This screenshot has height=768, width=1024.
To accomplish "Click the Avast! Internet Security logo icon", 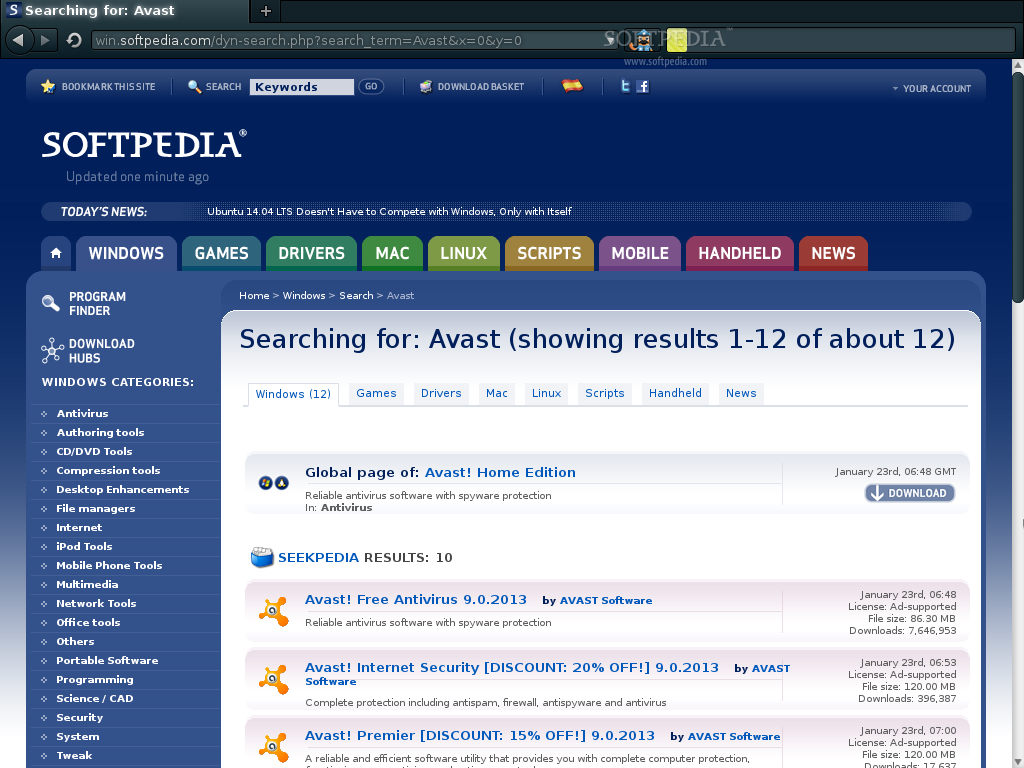I will point(274,679).
